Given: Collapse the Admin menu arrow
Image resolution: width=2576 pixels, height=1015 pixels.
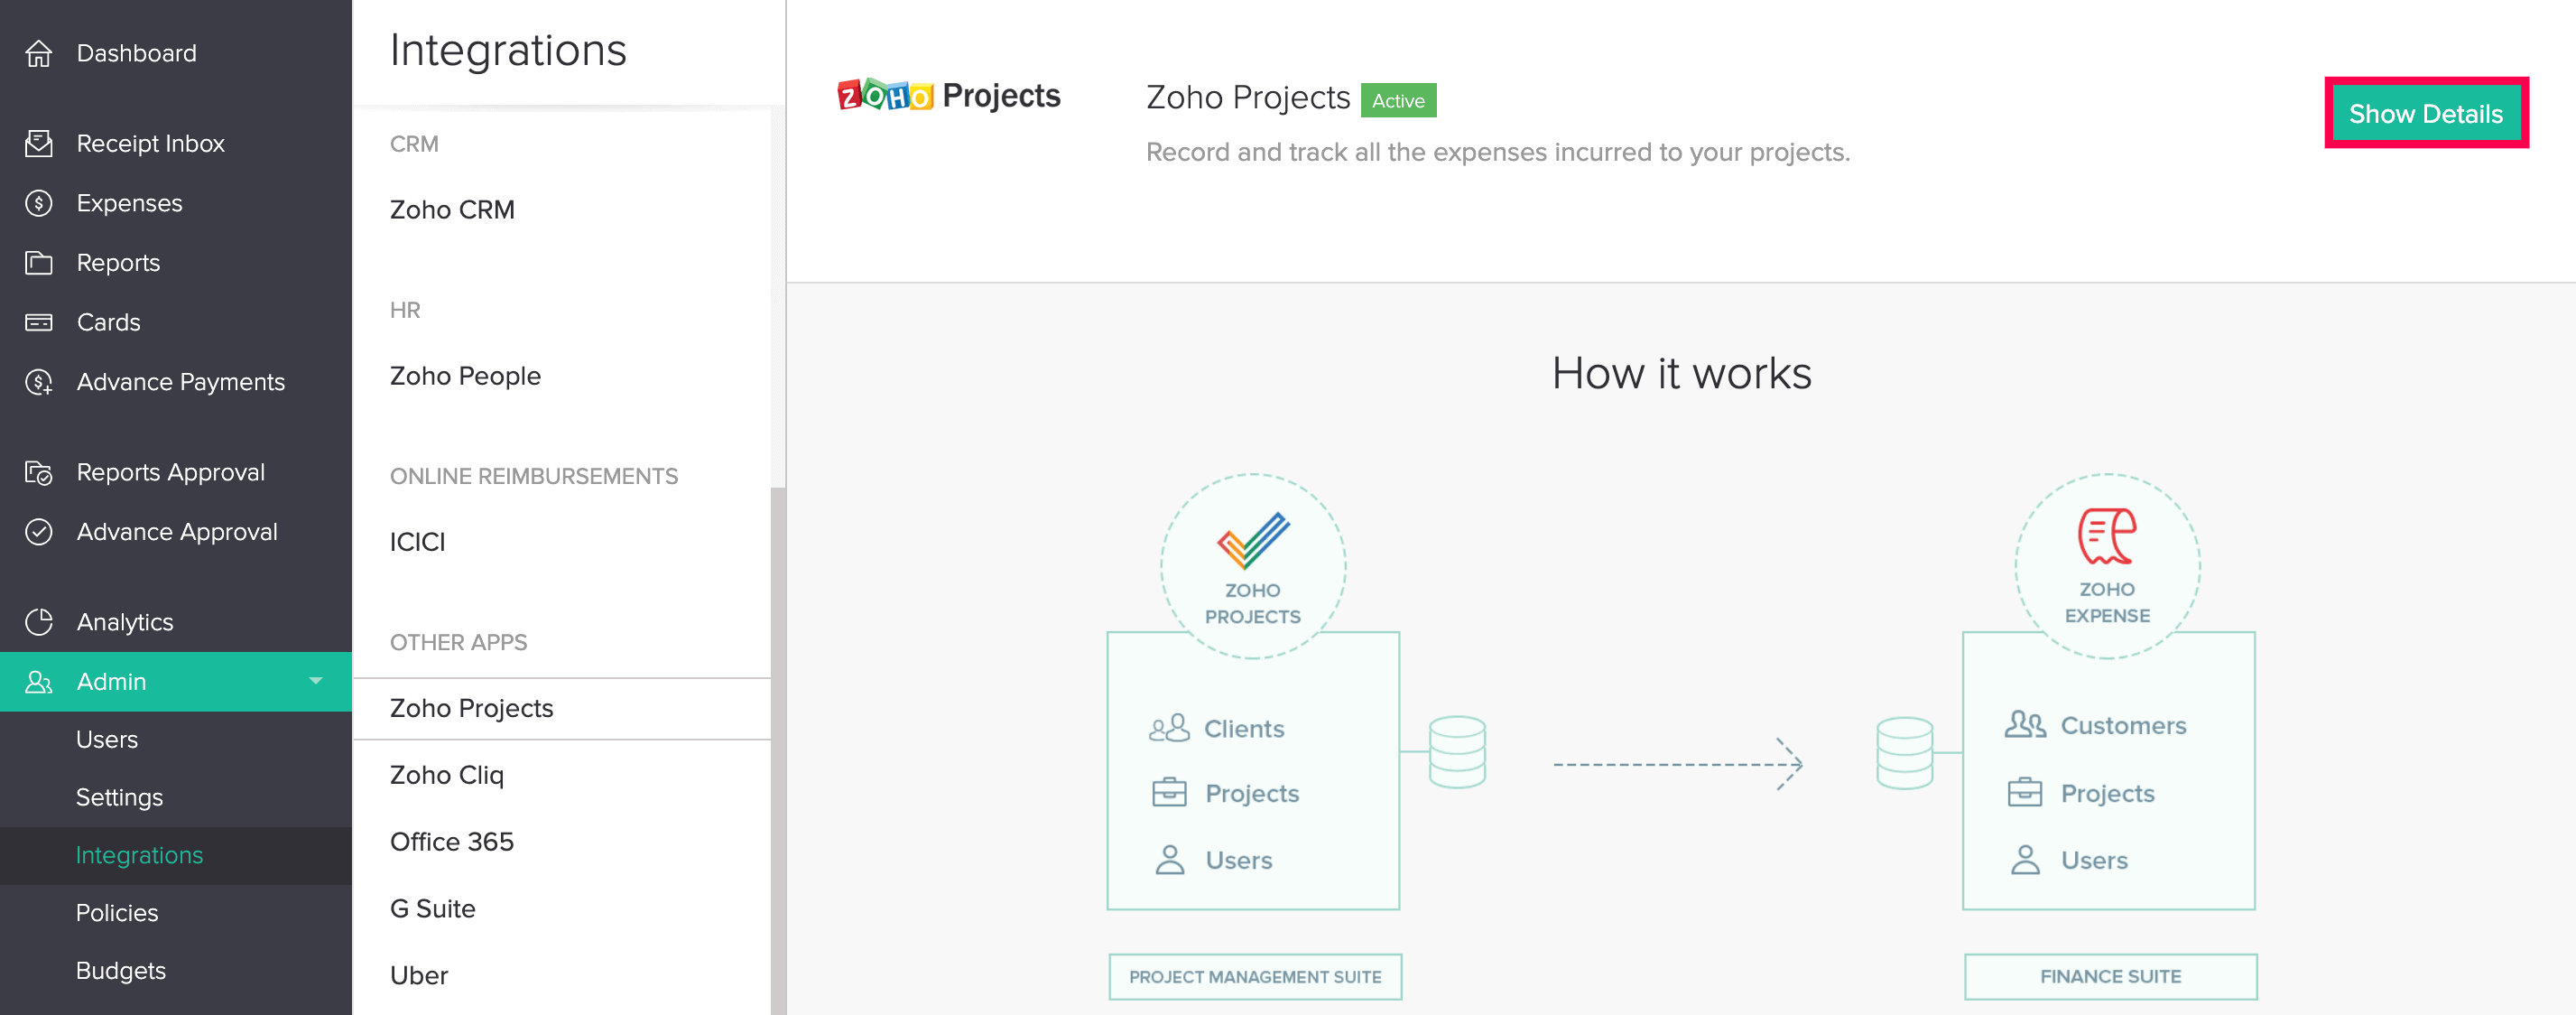Looking at the screenshot, I should coord(316,681).
